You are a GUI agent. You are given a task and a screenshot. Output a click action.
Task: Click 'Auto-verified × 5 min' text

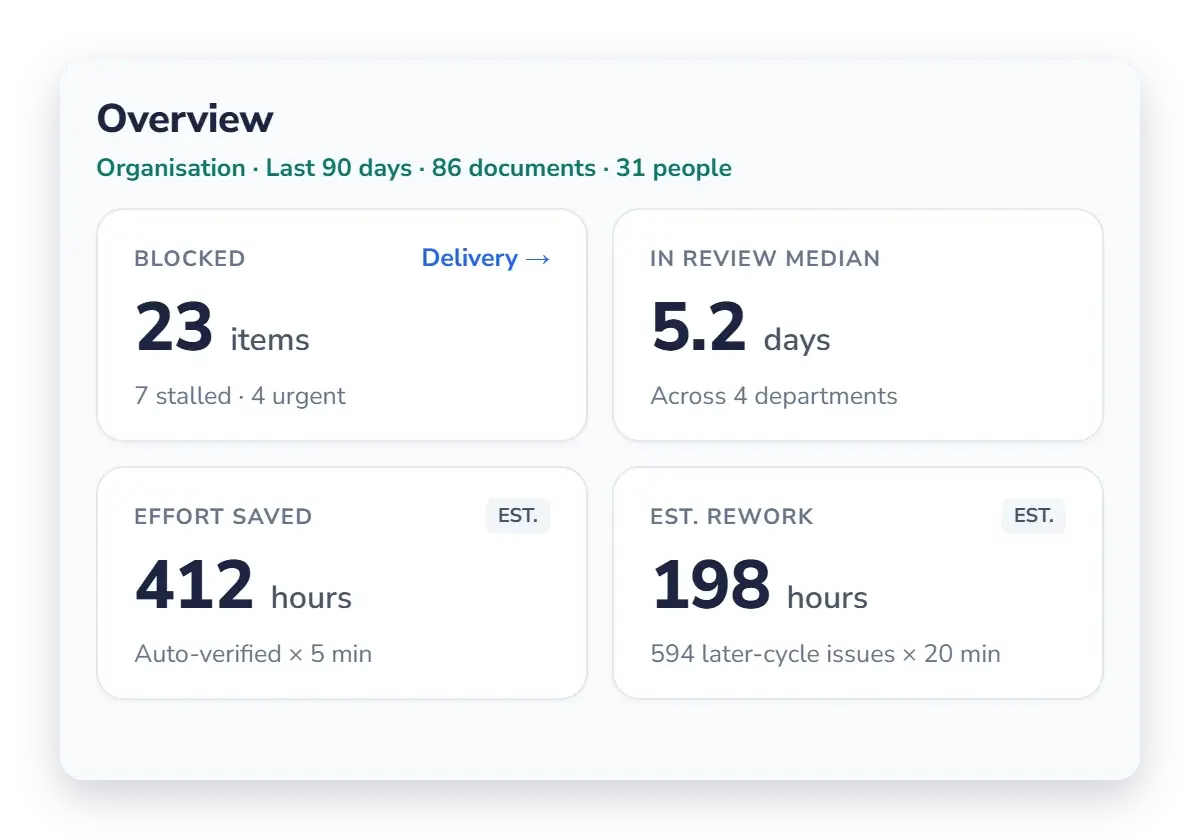click(x=253, y=654)
